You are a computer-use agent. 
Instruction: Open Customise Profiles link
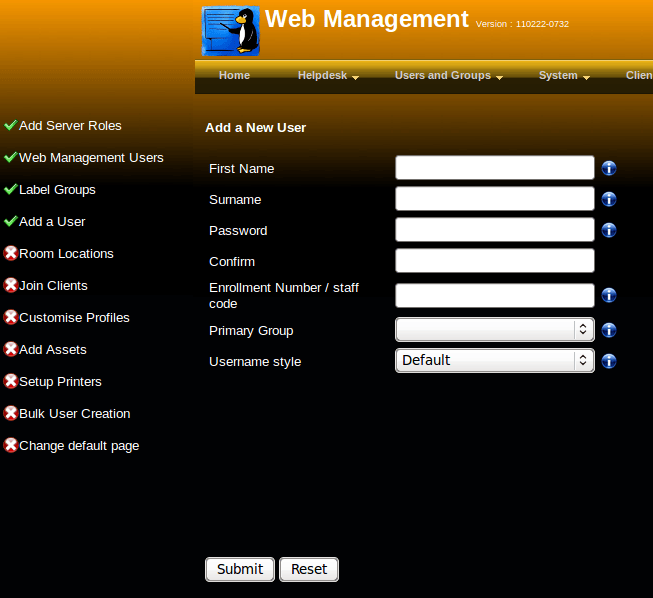click(75, 318)
